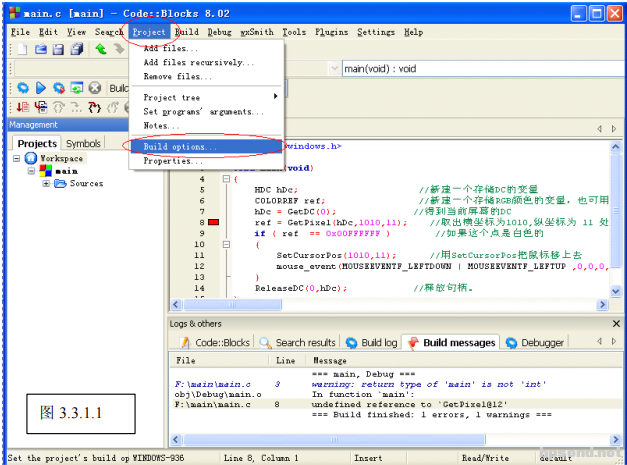Select the GetPixel@12 undefined reference error row
The width and height of the screenshot is (627, 465).
click(396, 404)
